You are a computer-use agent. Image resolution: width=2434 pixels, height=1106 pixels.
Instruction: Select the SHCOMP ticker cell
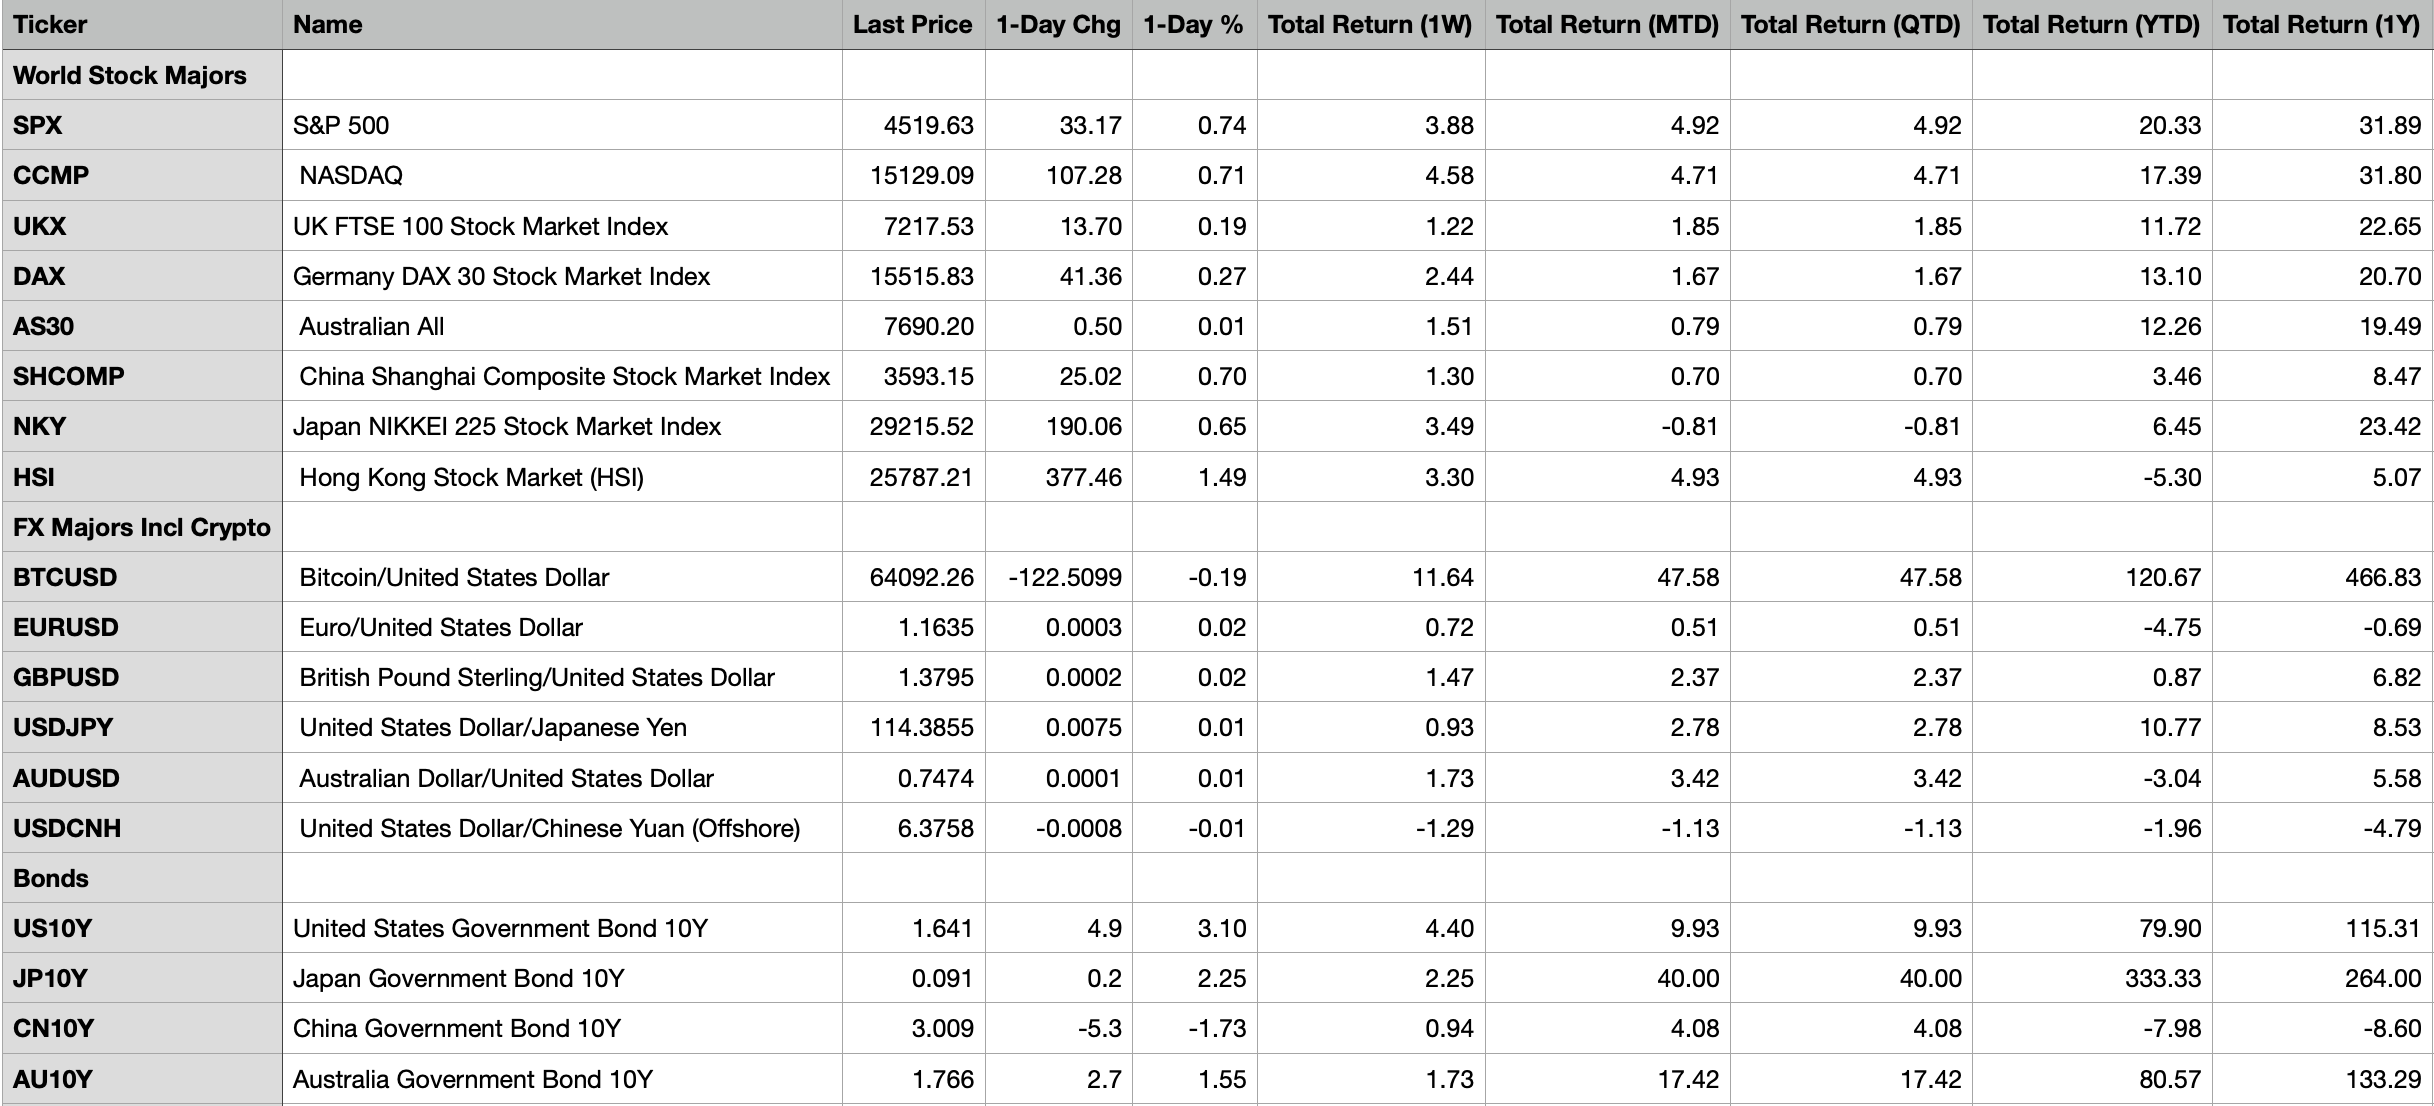tap(142, 376)
